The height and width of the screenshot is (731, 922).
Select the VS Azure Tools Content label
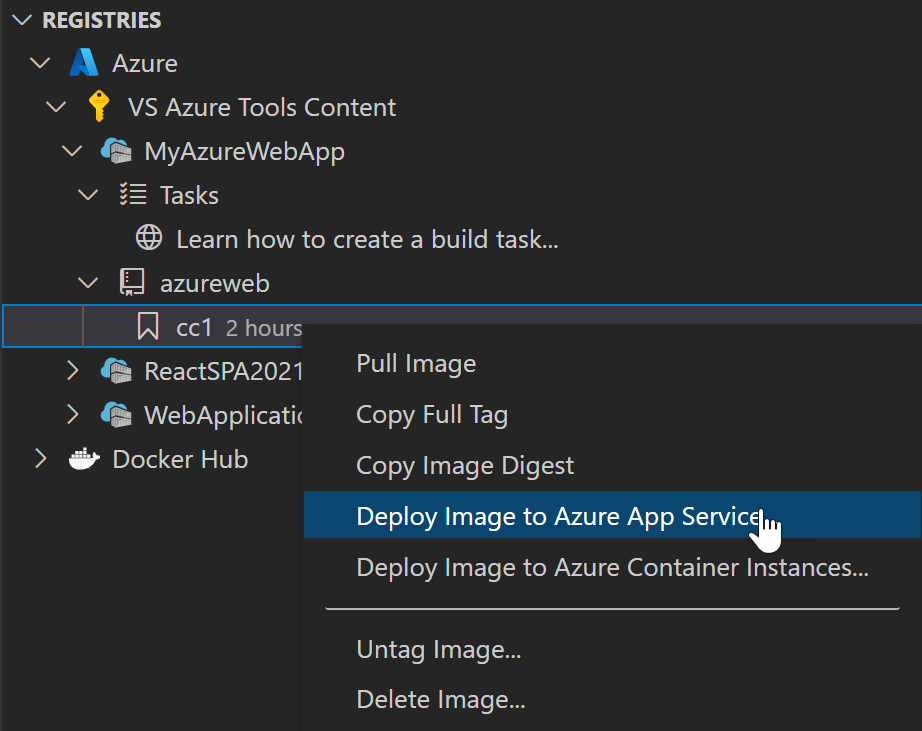[262, 108]
